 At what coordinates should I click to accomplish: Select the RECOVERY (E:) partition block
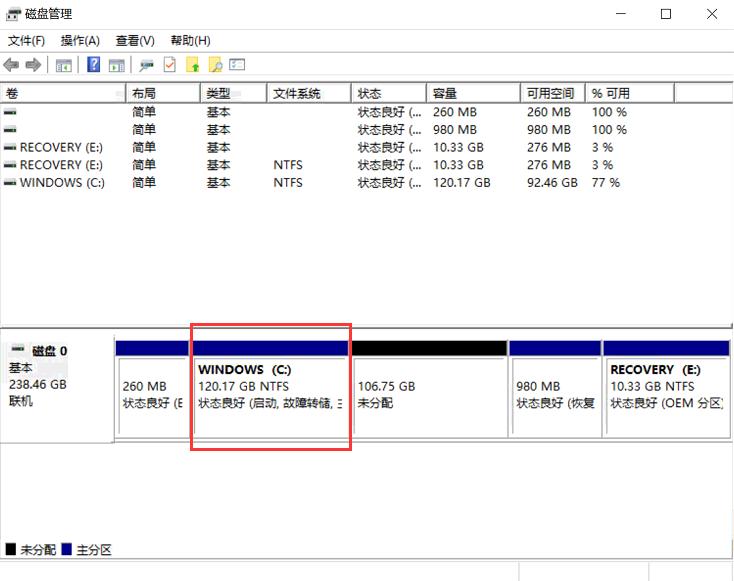(x=667, y=390)
